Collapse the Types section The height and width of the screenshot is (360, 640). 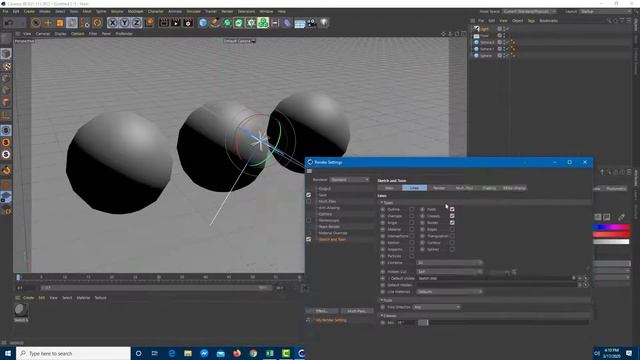(x=382, y=202)
